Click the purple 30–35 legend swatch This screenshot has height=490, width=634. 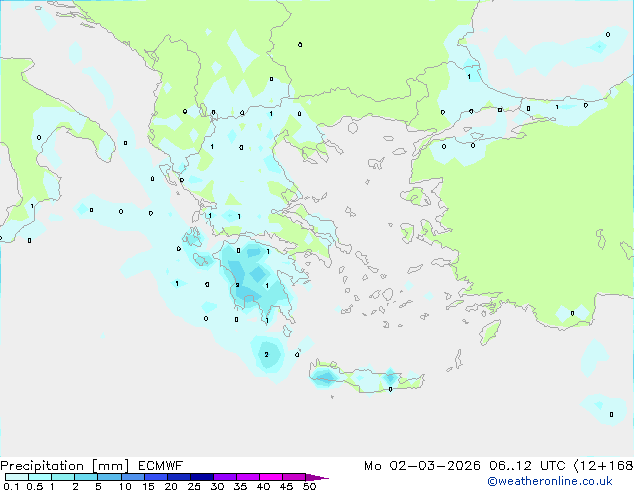(x=225, y=477)
